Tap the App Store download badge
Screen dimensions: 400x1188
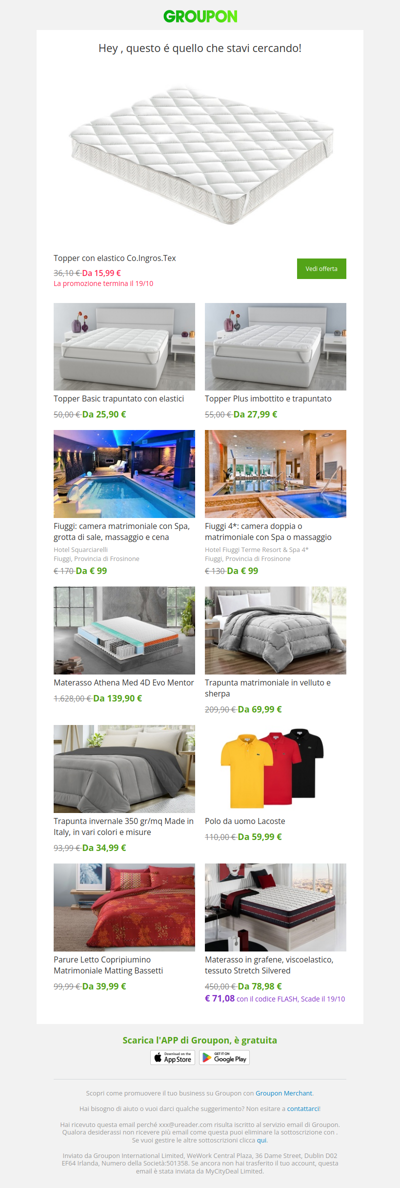[x=173, y=1058]
